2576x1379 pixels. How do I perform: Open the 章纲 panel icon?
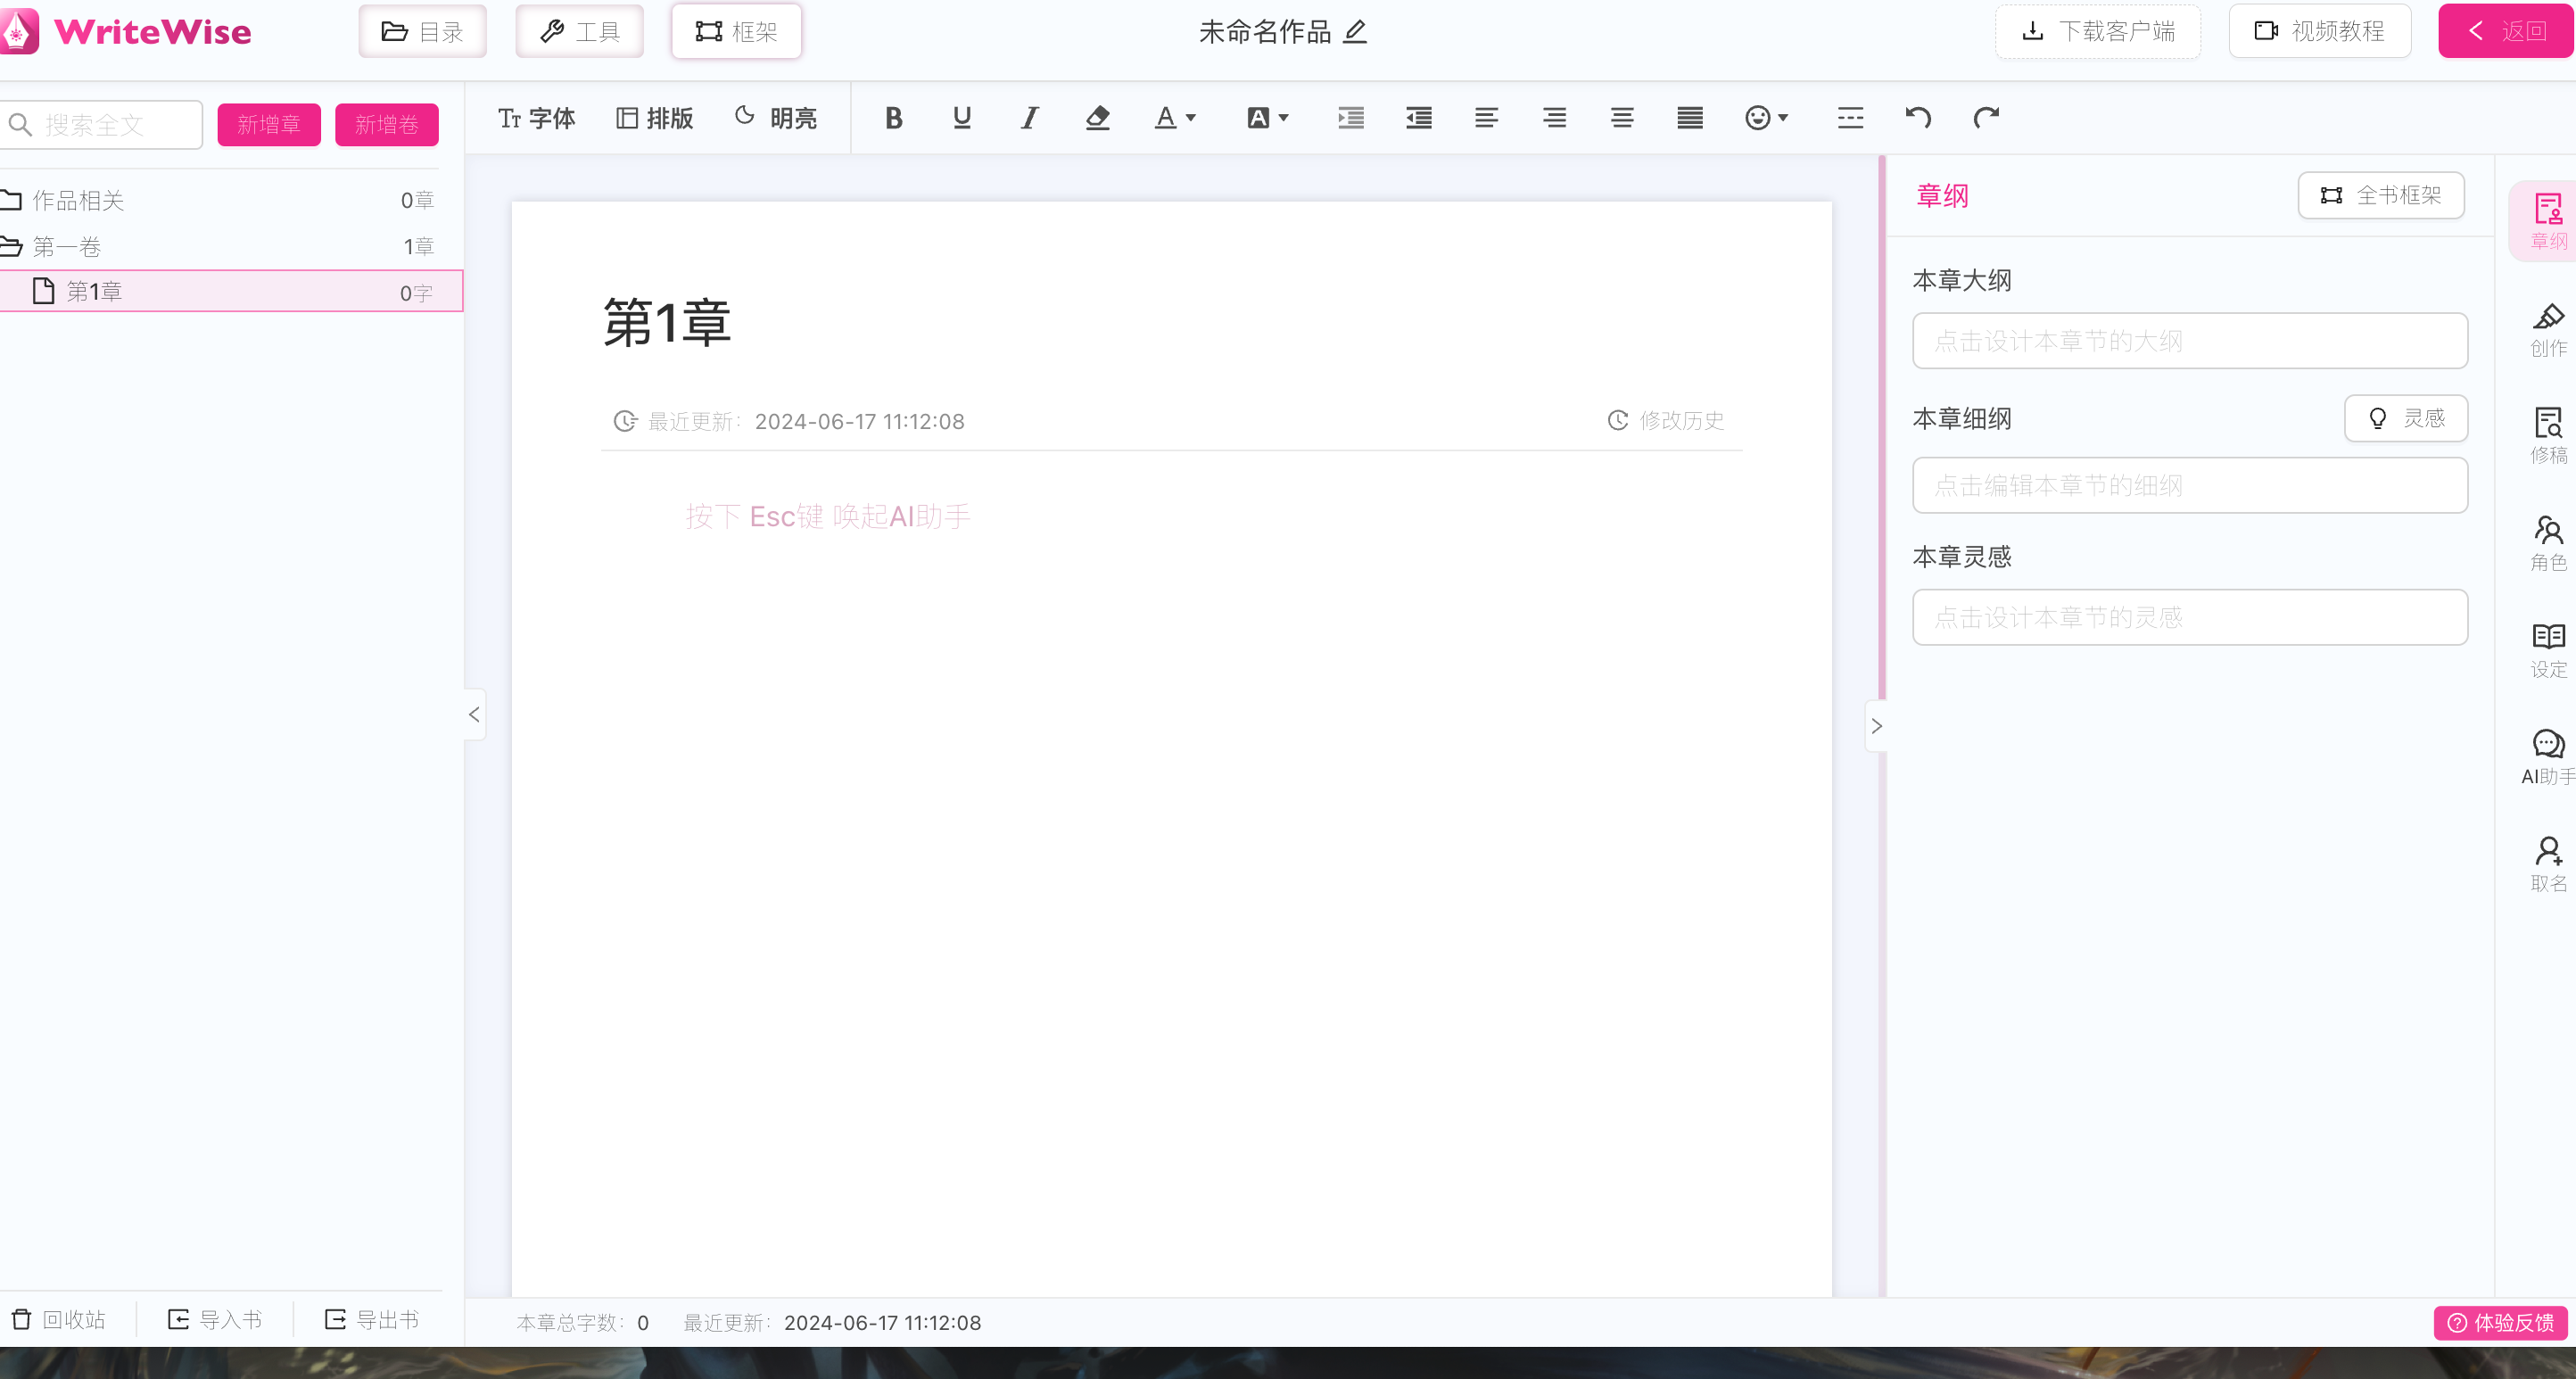(x=2548, y=219)
